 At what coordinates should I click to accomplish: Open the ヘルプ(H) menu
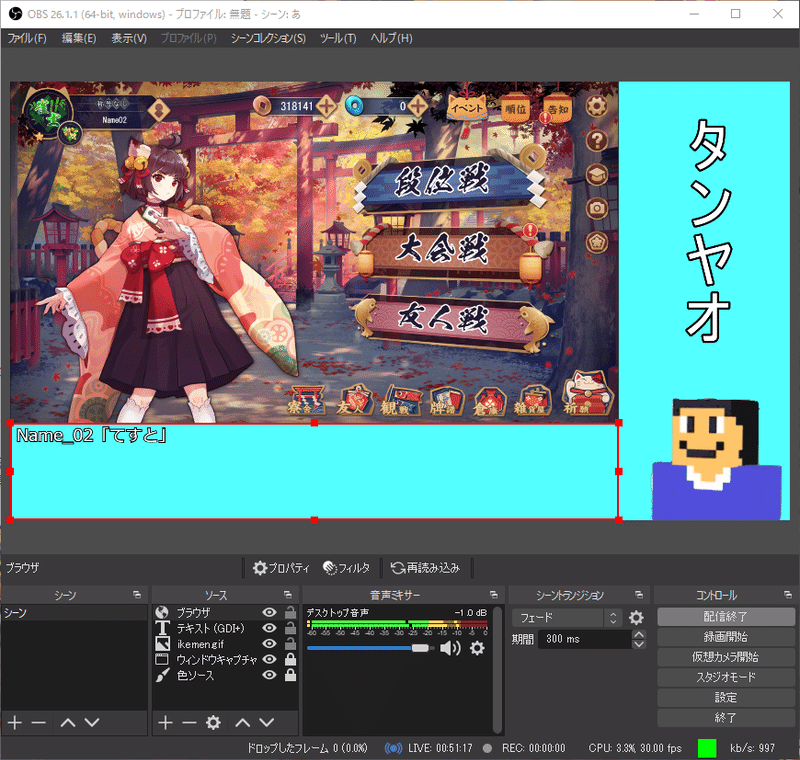click(x=391, y=38)
